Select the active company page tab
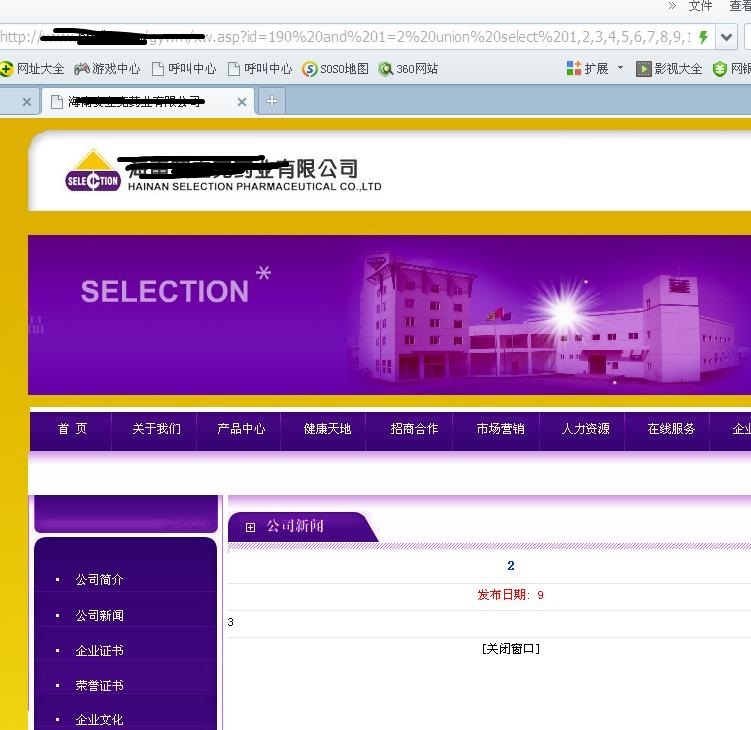Viewport: 751px width, 730px height. 148,102
